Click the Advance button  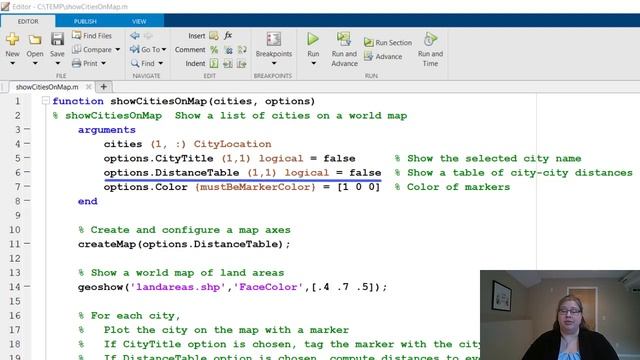pyautogui.click(x=383, y=56)
